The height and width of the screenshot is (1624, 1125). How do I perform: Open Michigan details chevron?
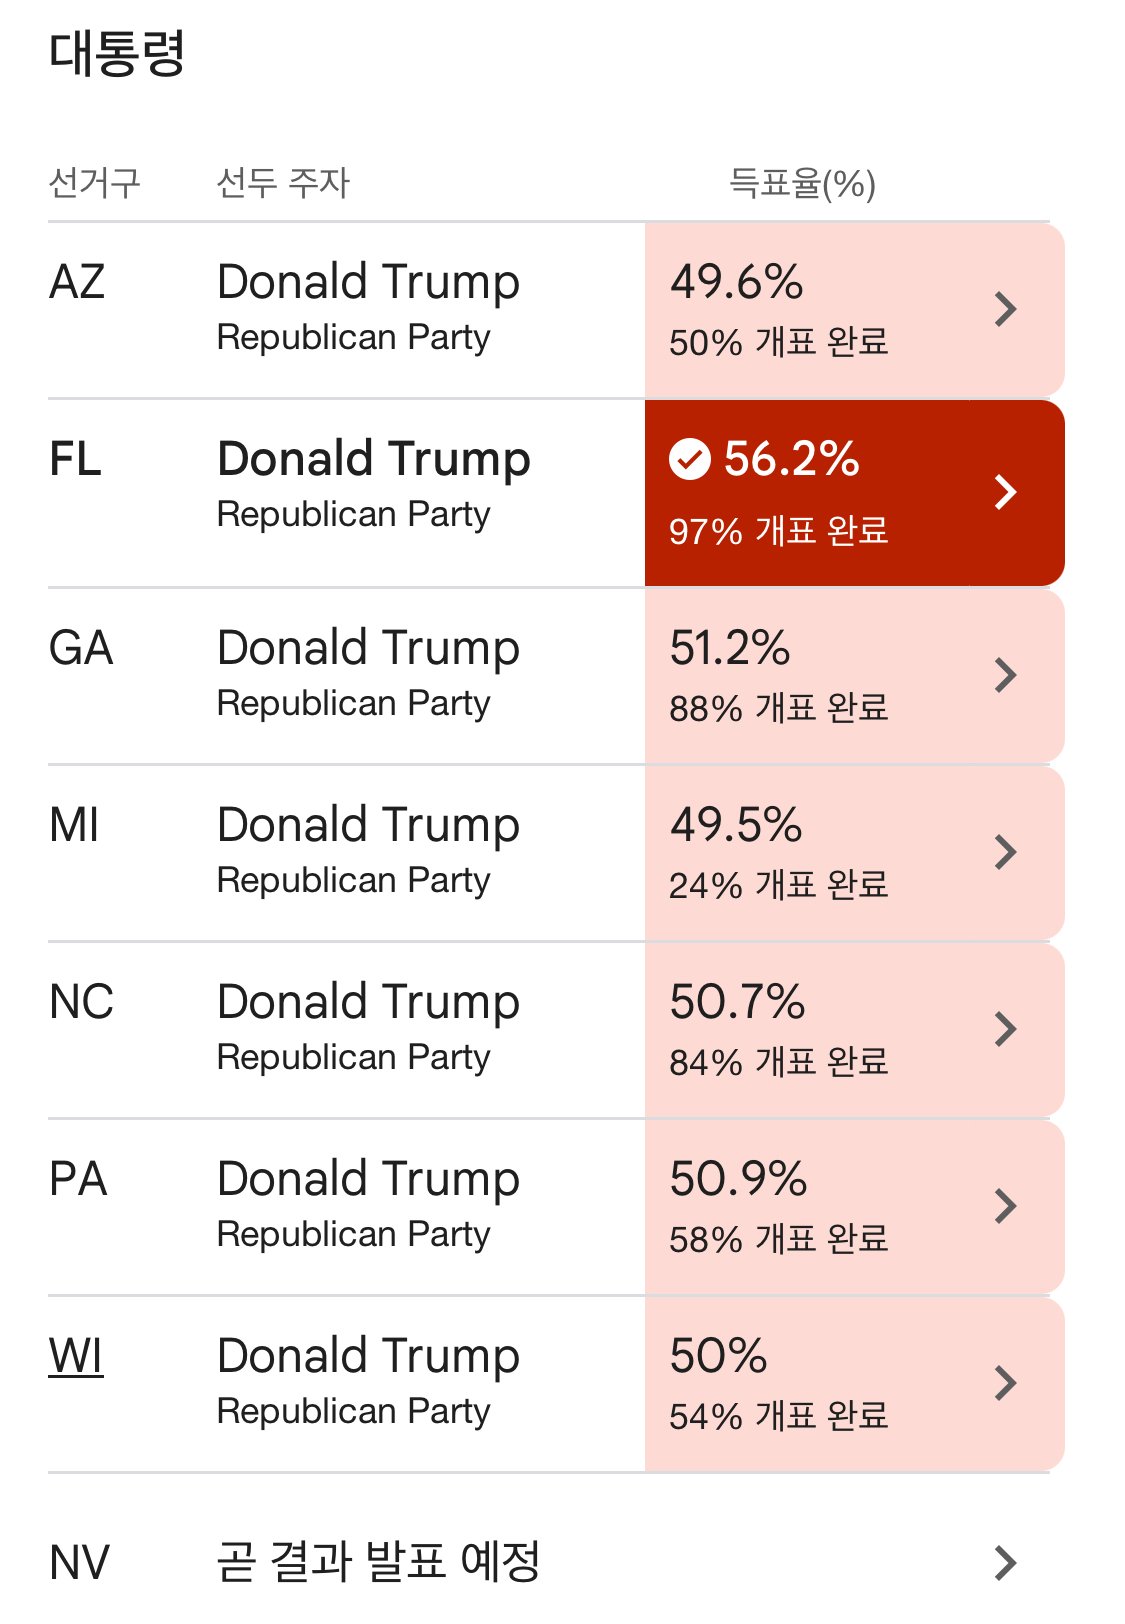pos(1005,852)
